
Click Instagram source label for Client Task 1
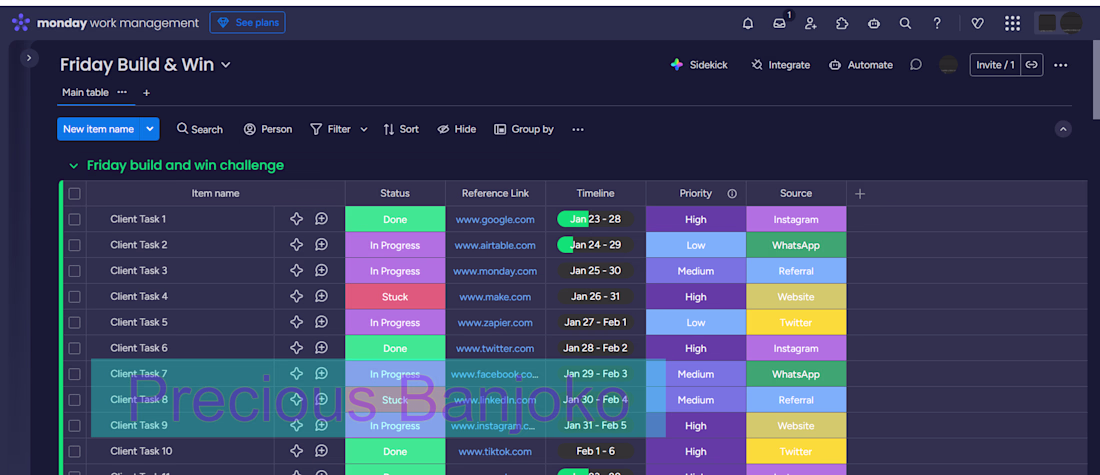coord(796,220)
